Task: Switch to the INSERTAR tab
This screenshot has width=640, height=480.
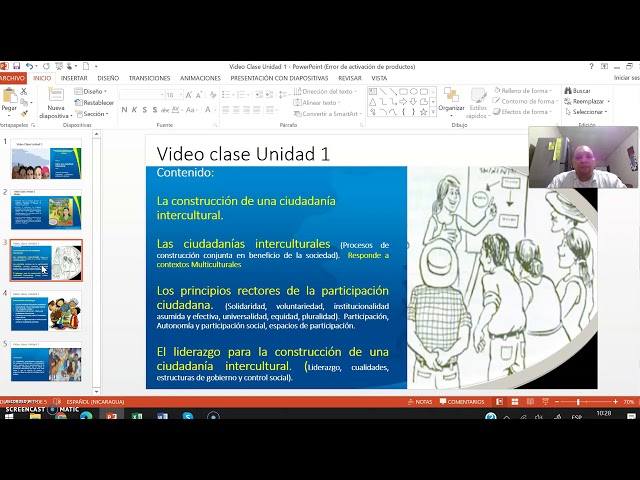Action: [x=74, y=78]
